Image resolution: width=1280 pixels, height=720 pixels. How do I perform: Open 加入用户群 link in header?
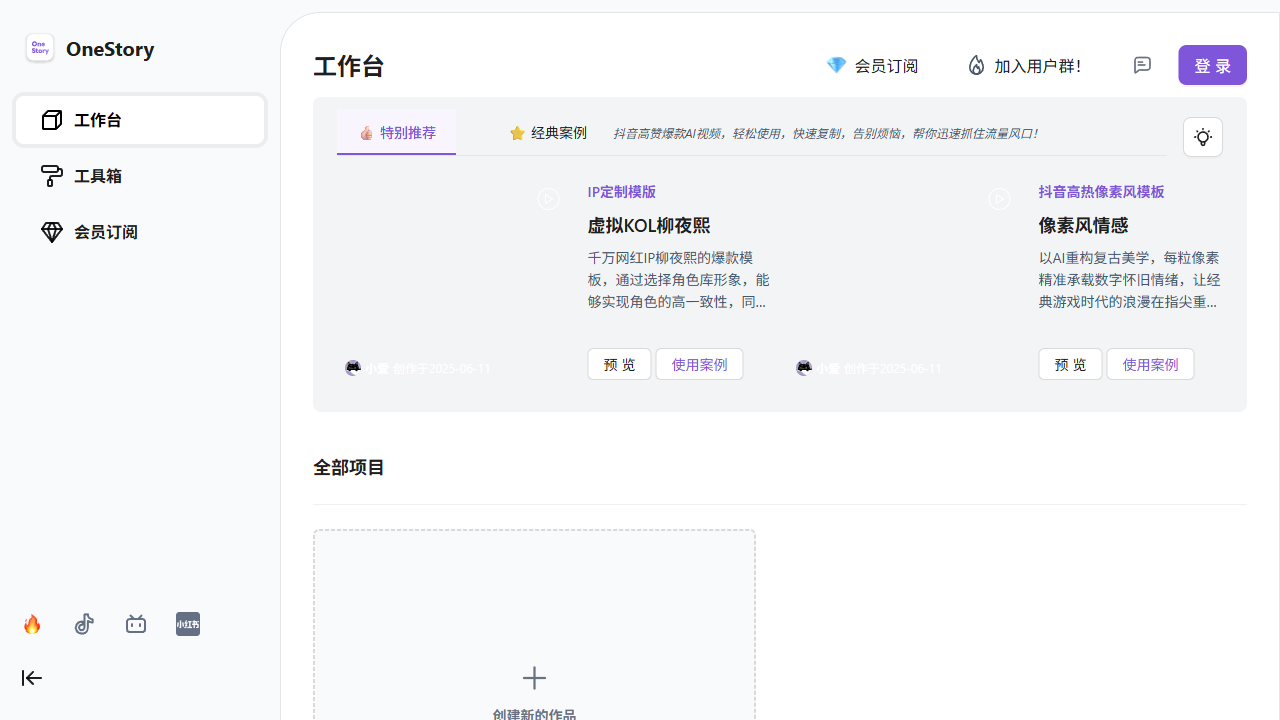click(1024, 66)
